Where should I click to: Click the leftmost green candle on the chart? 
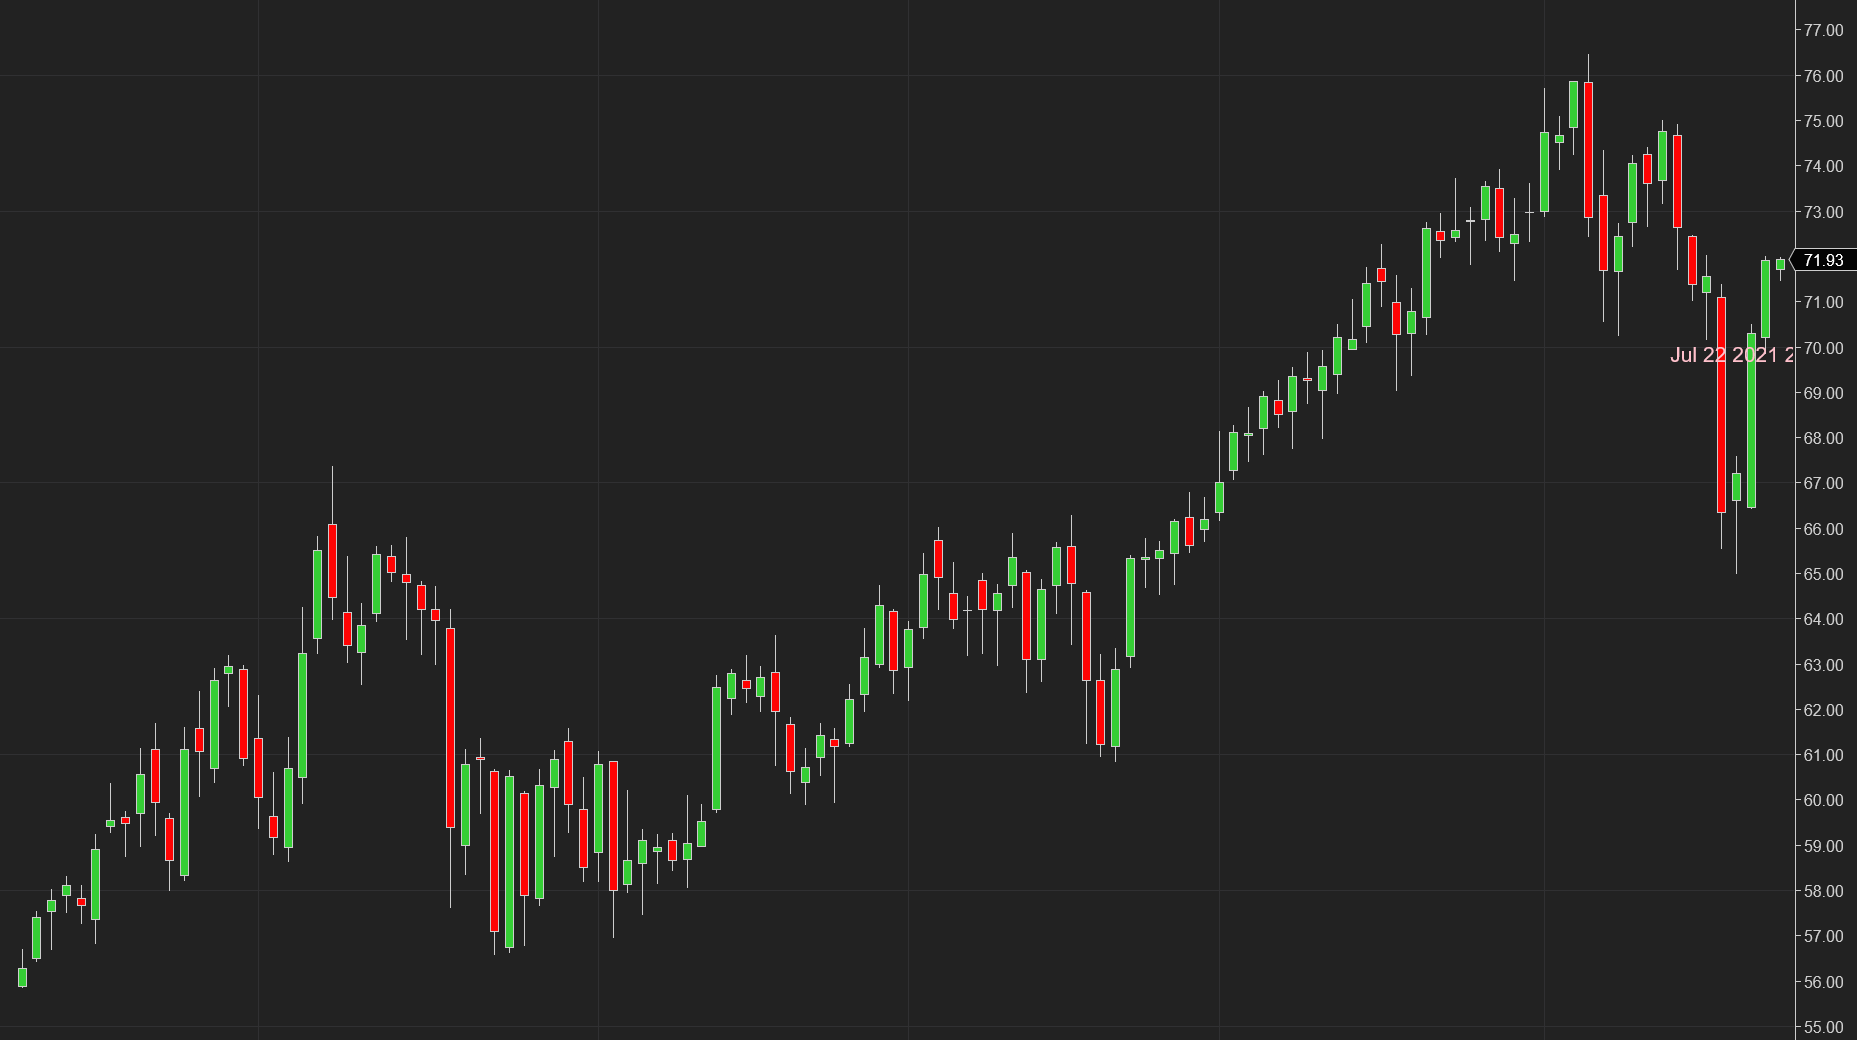[x=22, y=977]
